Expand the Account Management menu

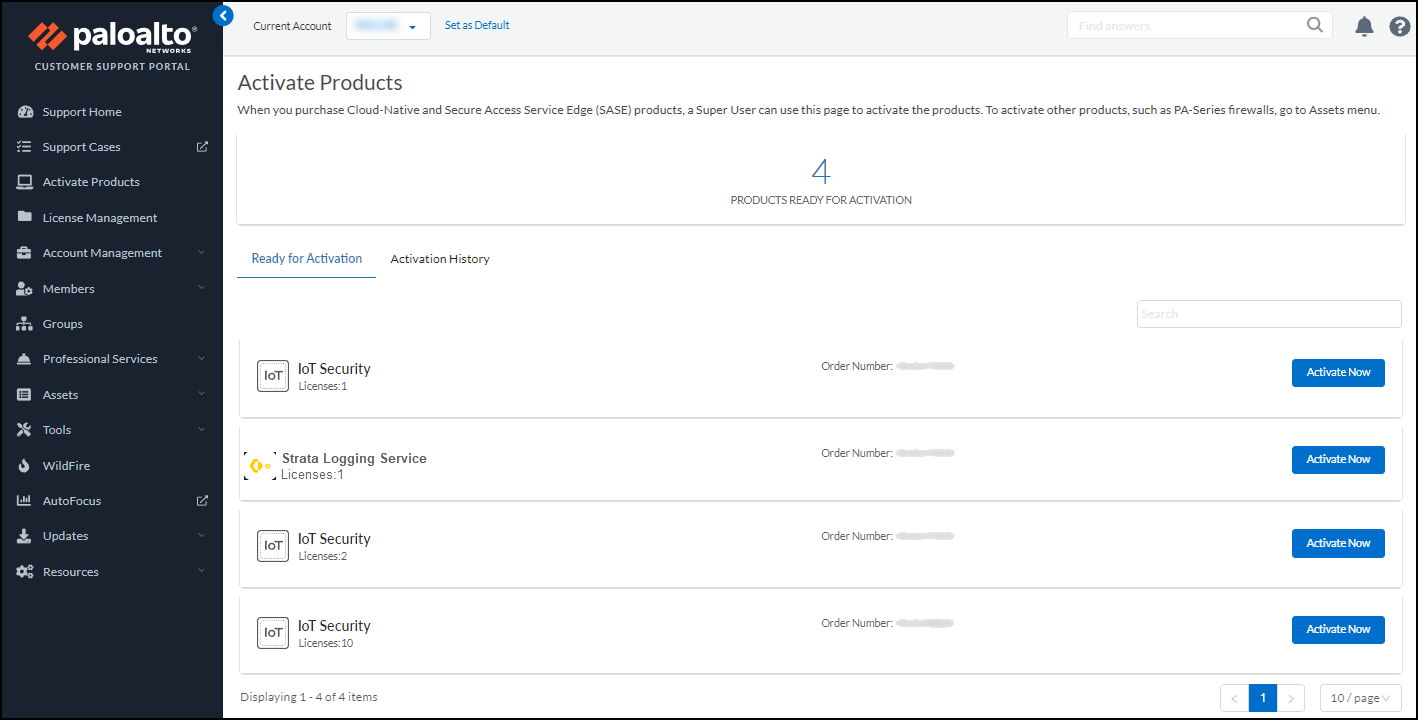103,253
